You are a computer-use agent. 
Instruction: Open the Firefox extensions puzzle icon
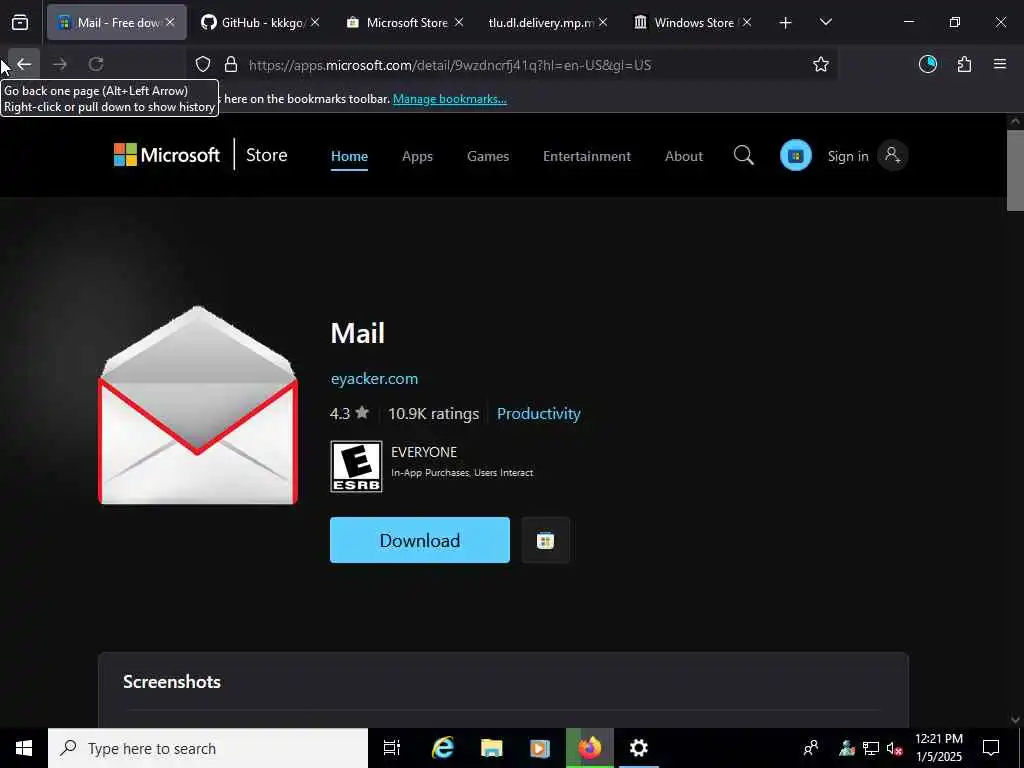pos(964,64)
